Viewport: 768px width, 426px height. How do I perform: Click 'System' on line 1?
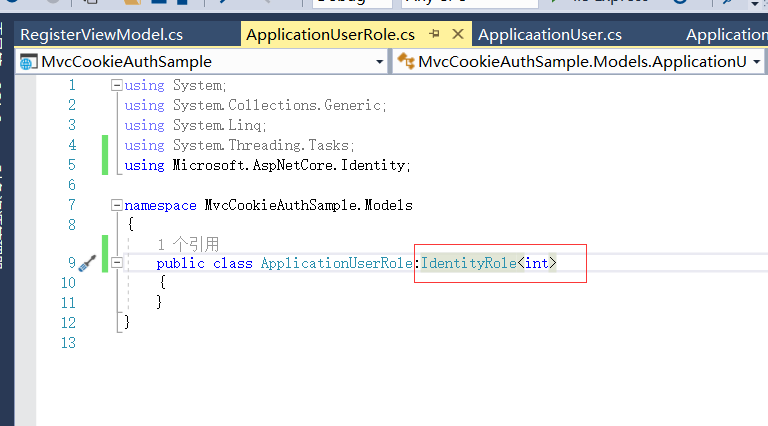(197, 86)
